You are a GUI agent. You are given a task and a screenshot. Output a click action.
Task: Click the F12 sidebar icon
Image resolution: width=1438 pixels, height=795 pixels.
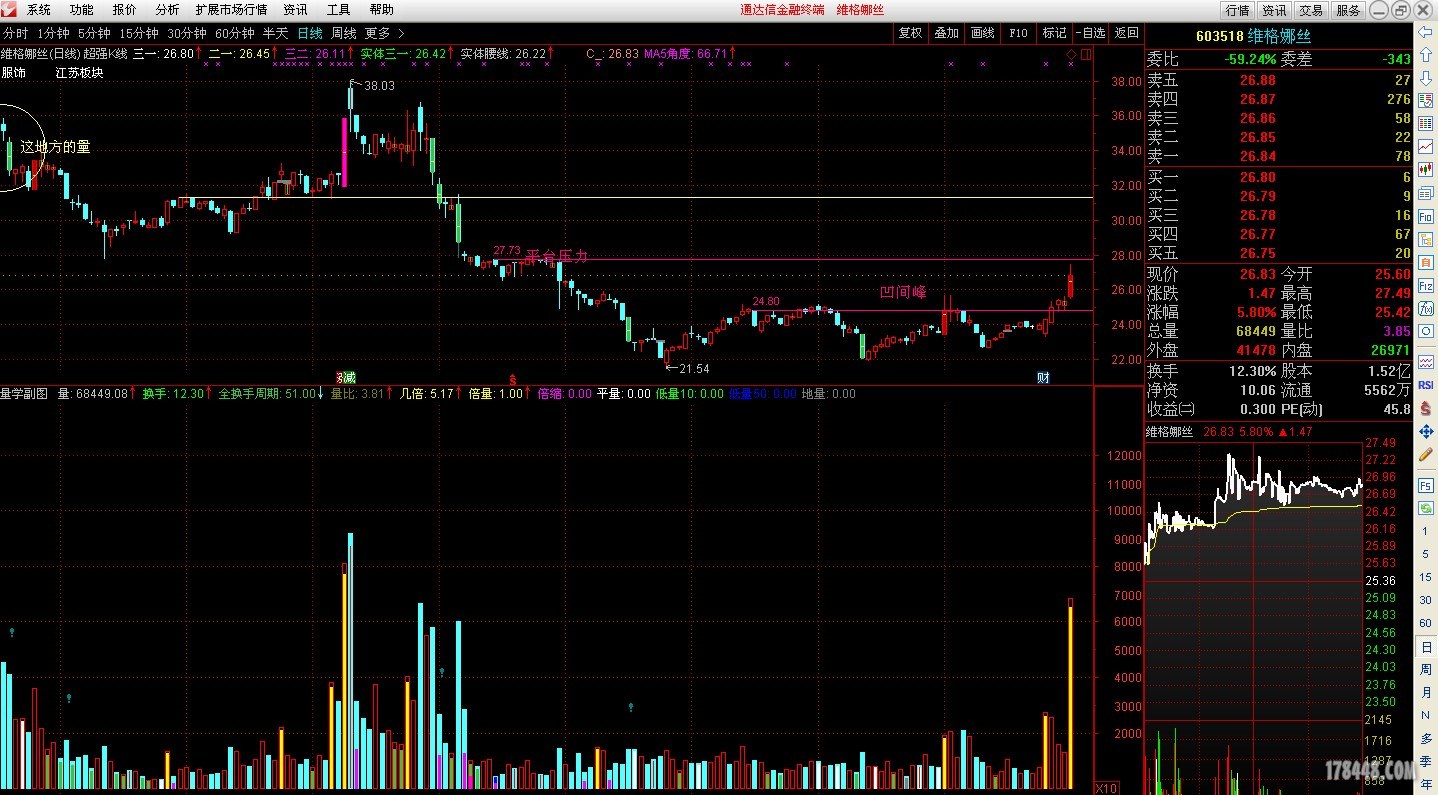(x=1425, y=284)
